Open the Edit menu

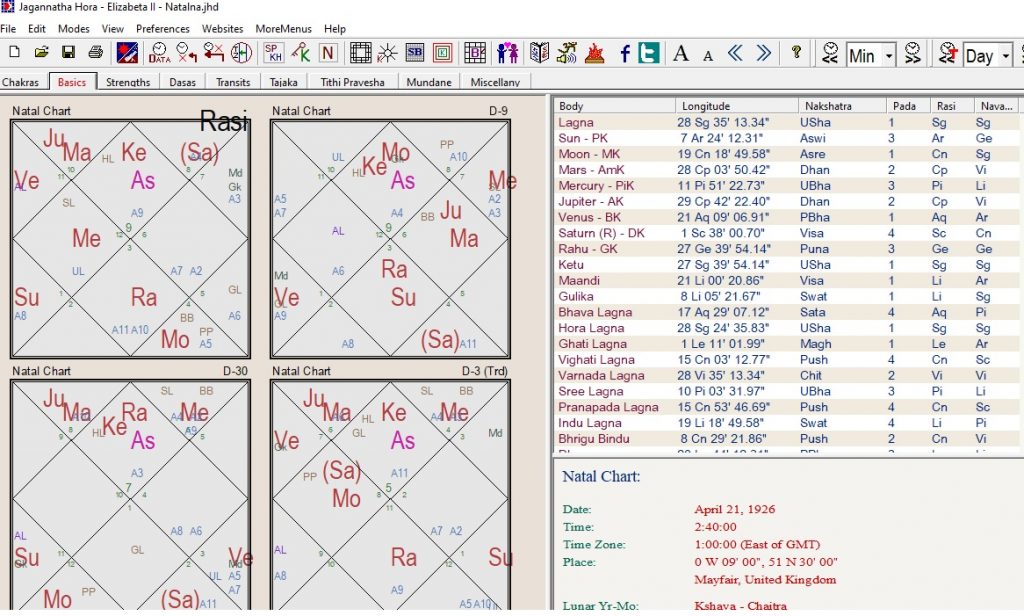(37, 29)
